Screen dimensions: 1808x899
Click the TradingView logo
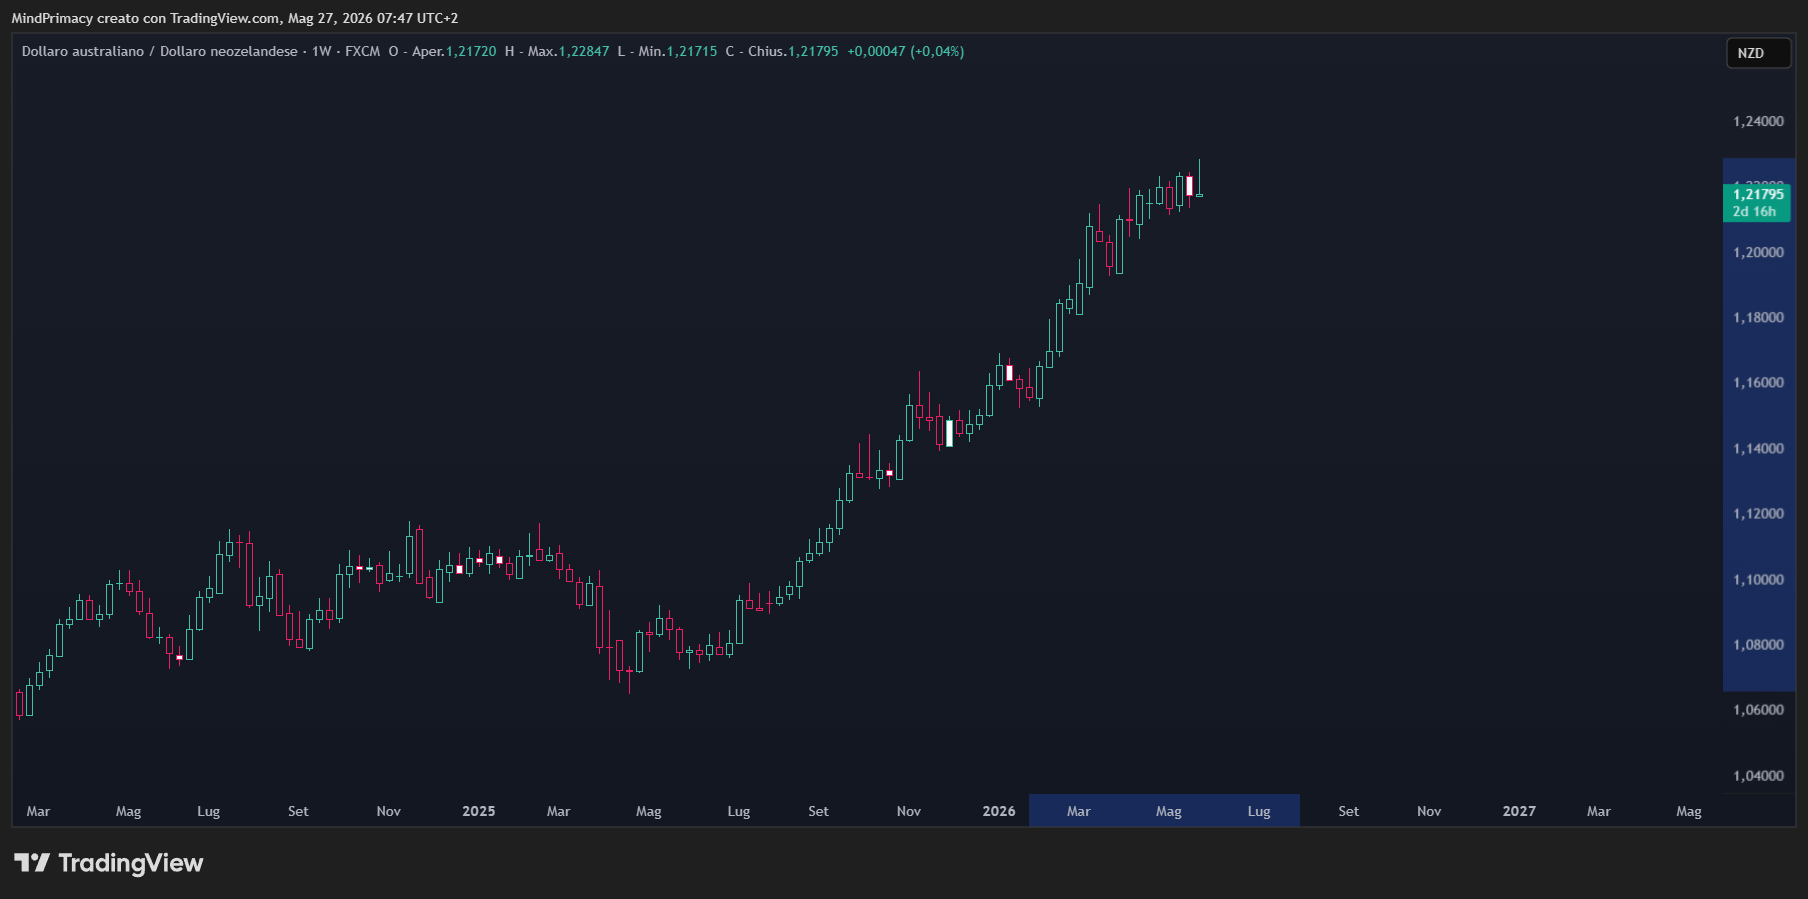coord(108,863)
